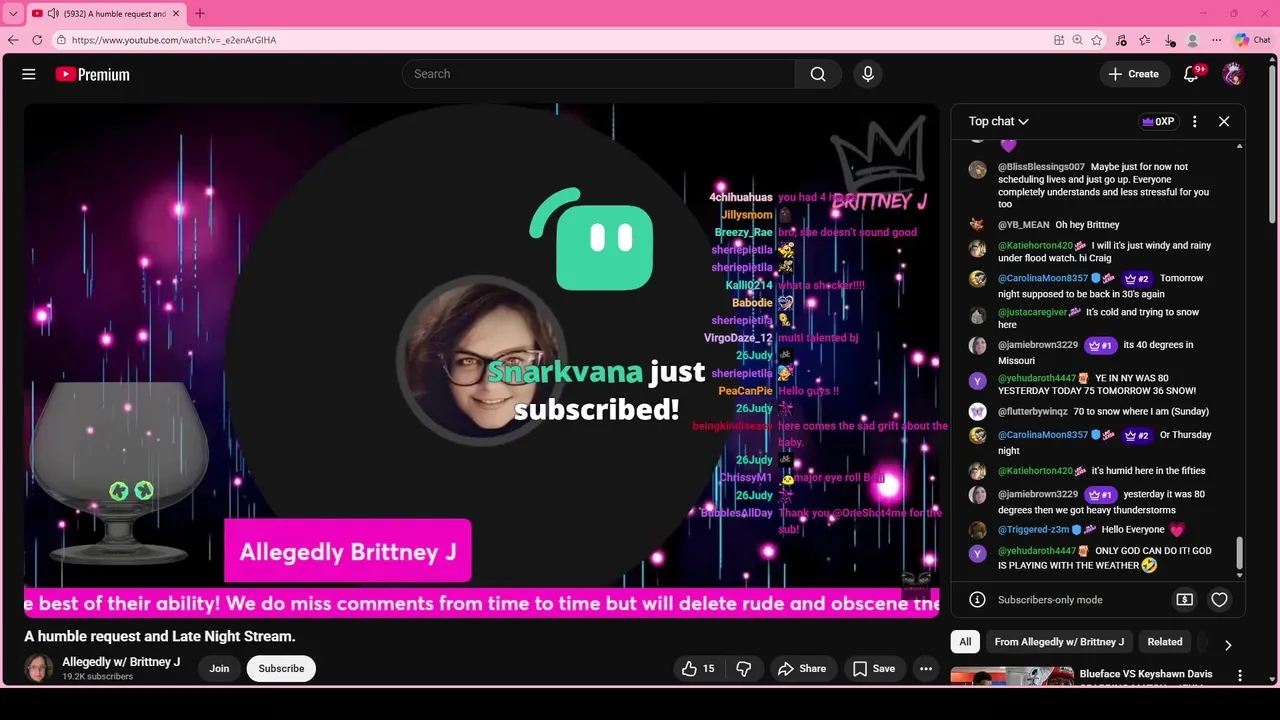Open live chat options three-dot menu
The height and width of the screenshot is (720, 1280).
point(1194,121)
